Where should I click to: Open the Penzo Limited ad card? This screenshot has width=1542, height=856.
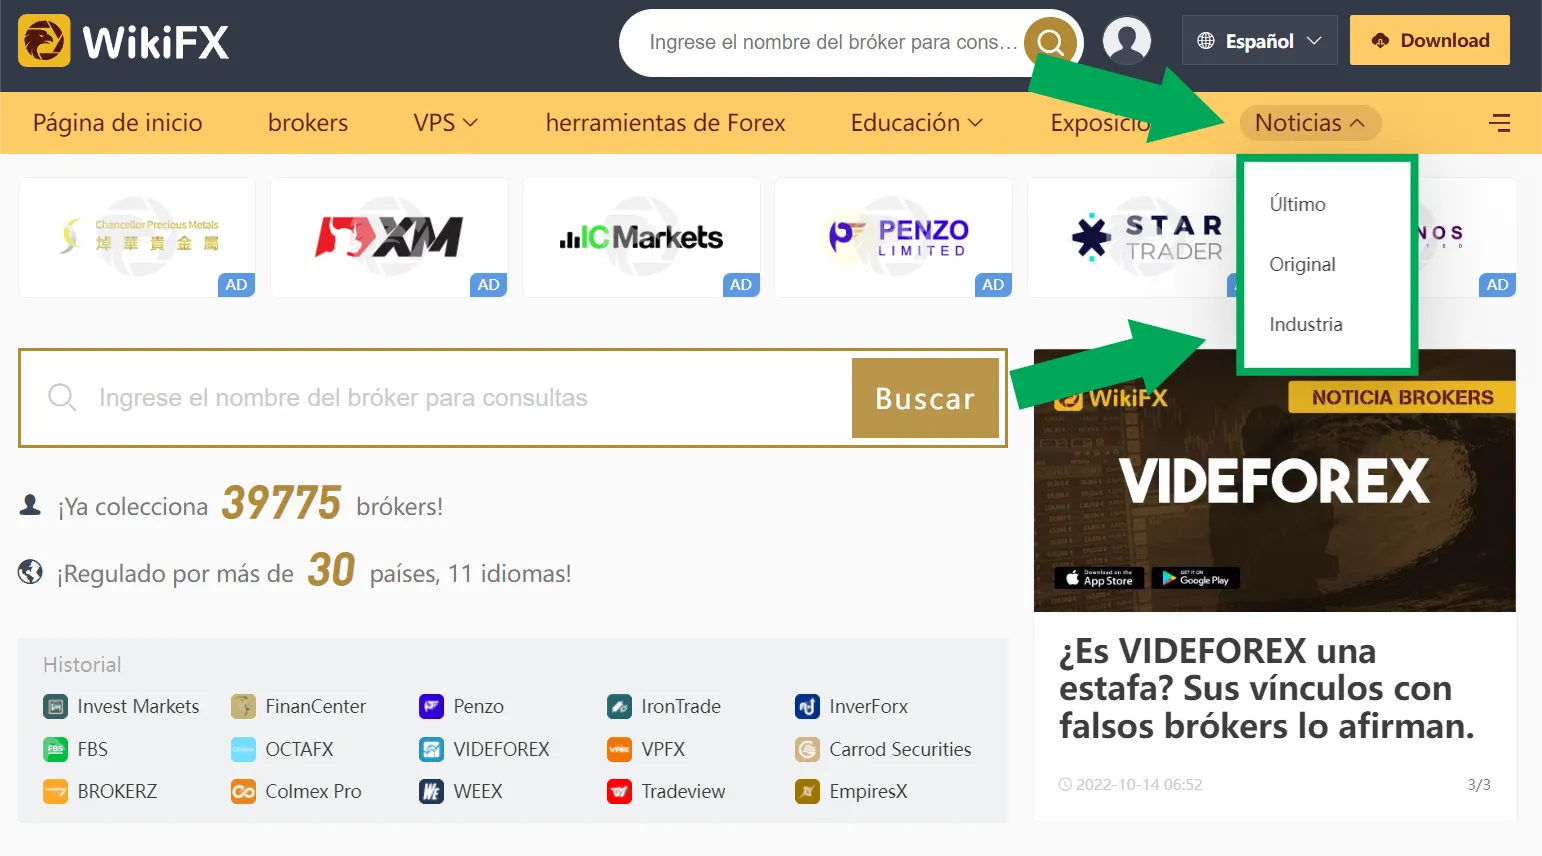point(893,237)
